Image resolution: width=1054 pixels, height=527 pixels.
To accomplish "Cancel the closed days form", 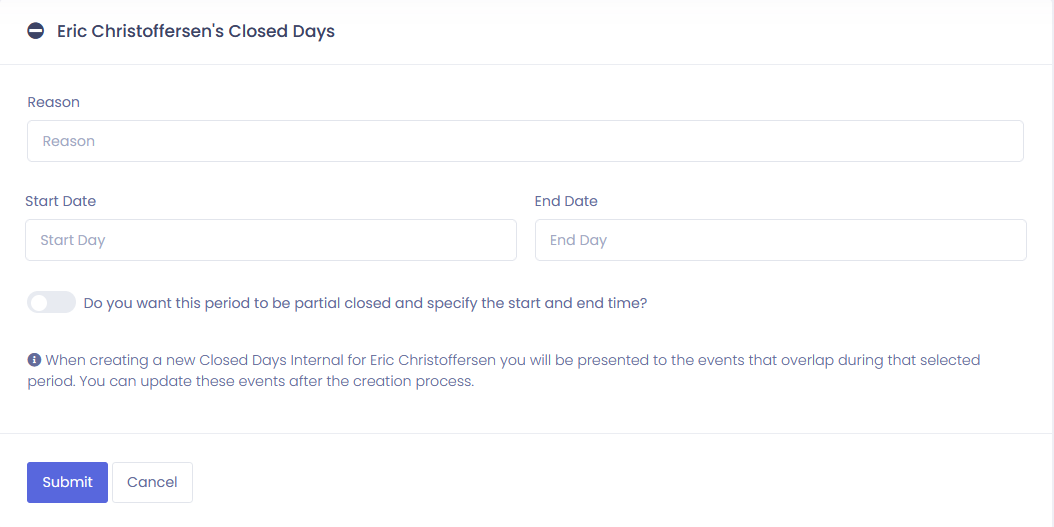I will pyautogui.click(x=152, y=482).
